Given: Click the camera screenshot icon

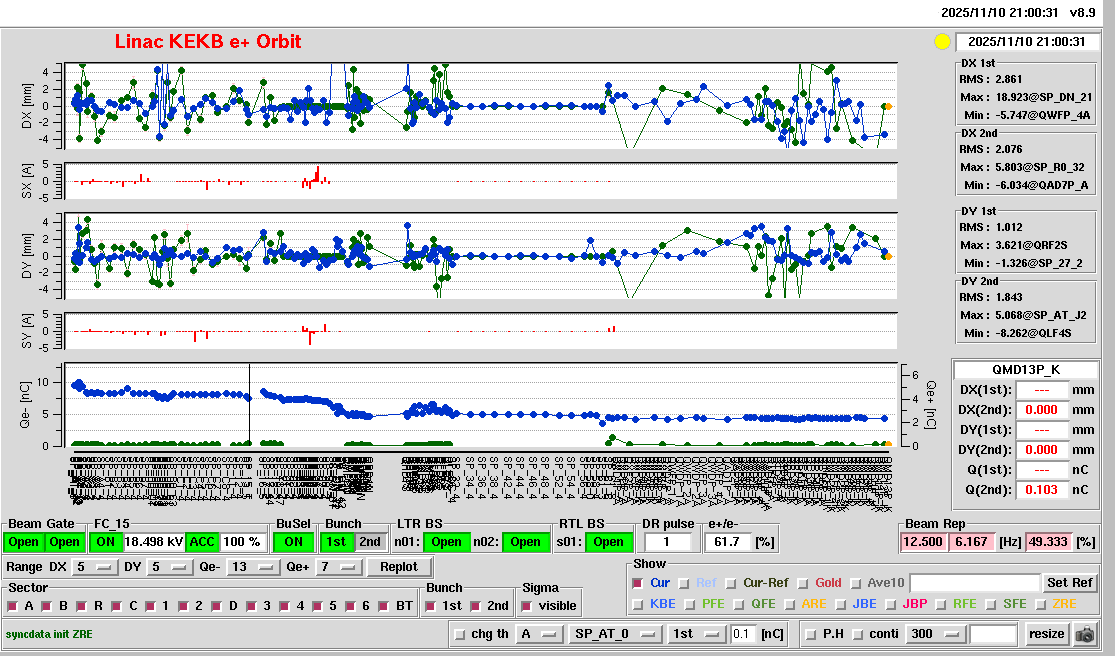Looking at the screenshot, I should tap(1084, 634).
